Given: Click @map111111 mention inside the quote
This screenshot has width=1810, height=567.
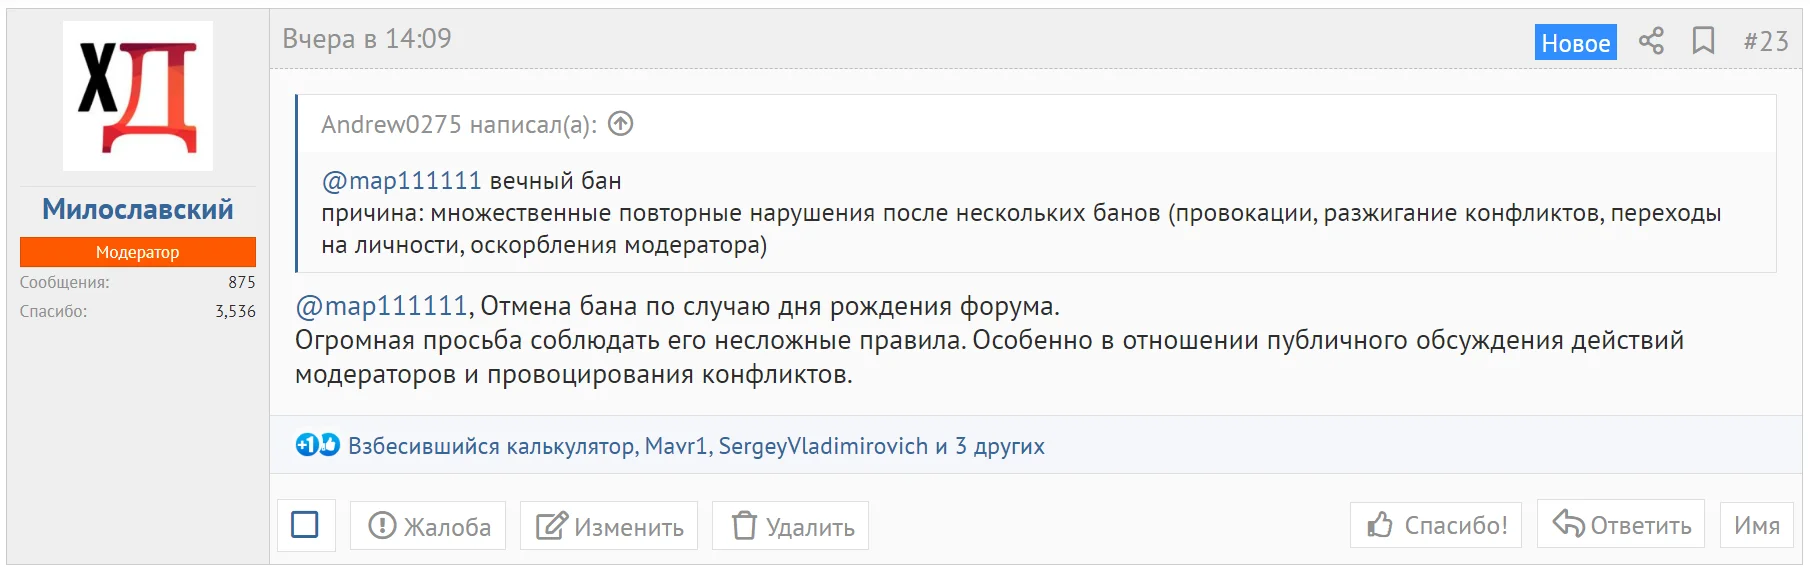Looking at the screenshot, I should click(x=401, y=181).
